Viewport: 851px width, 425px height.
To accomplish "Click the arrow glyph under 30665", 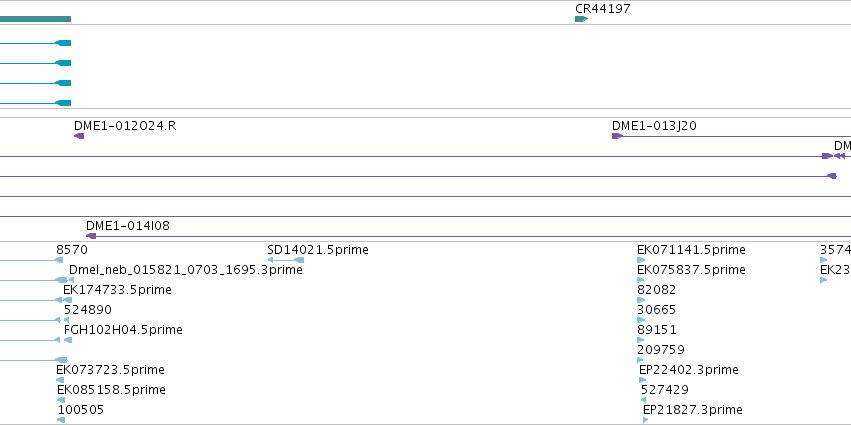I will tap(640, 320).
